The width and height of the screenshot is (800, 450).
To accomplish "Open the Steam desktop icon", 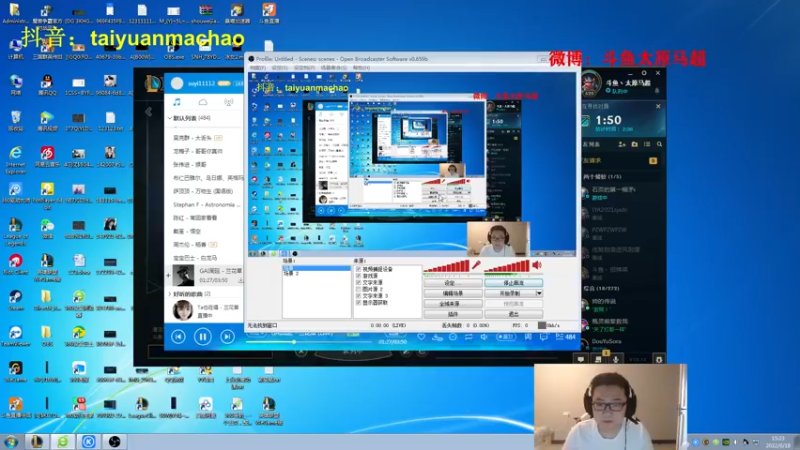I will click(x=15, y=300).
